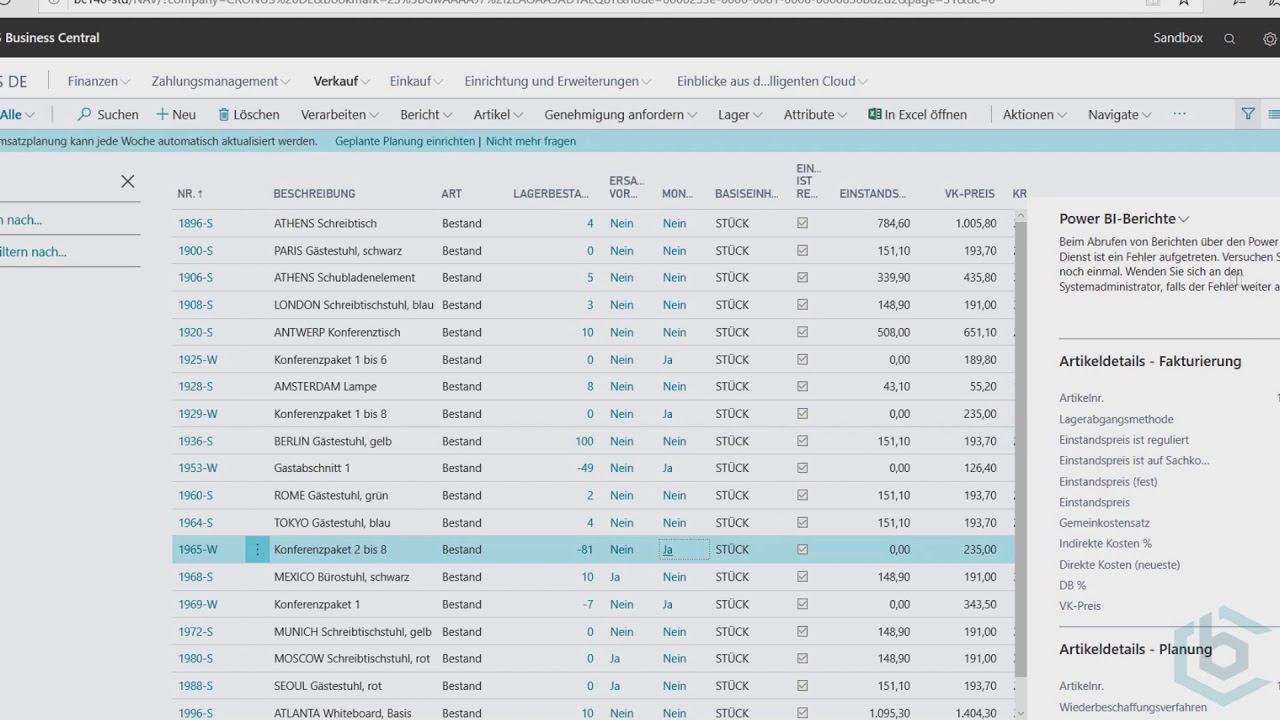This screenshot has height=720, width=1280.
Task: Select TOKYO Gästestuhl, blau description
Action: point(332,522)
